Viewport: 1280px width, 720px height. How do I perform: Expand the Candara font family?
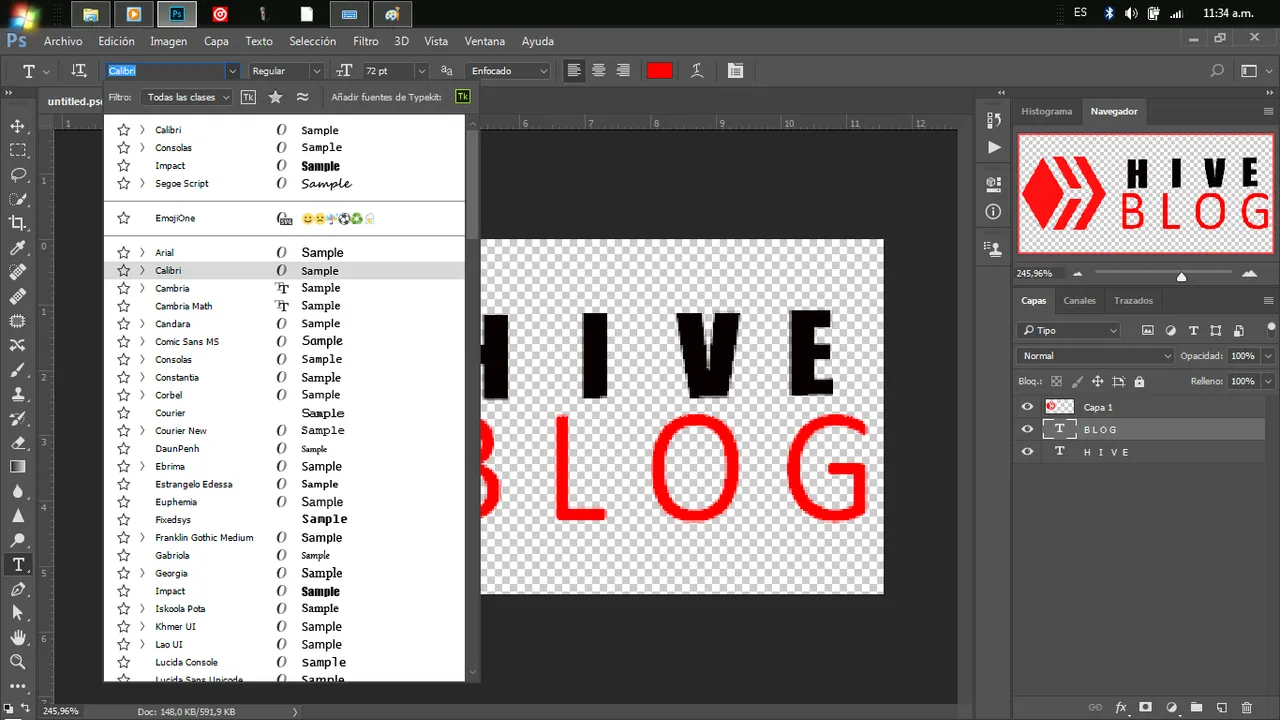tap(142, 324)
